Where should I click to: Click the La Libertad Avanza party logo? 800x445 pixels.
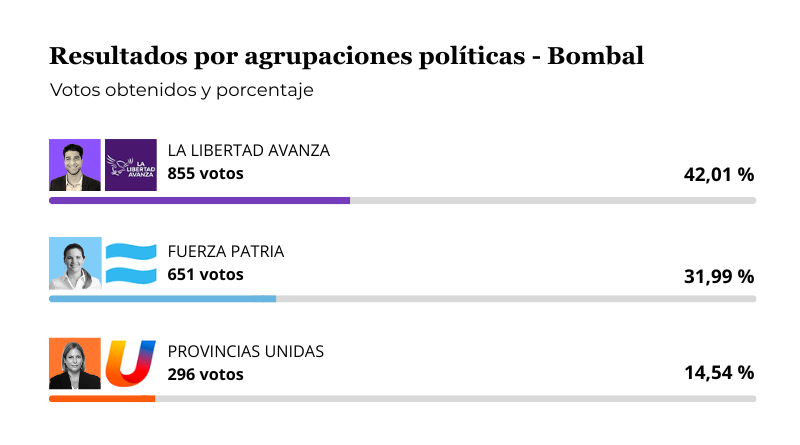(131, 165)
